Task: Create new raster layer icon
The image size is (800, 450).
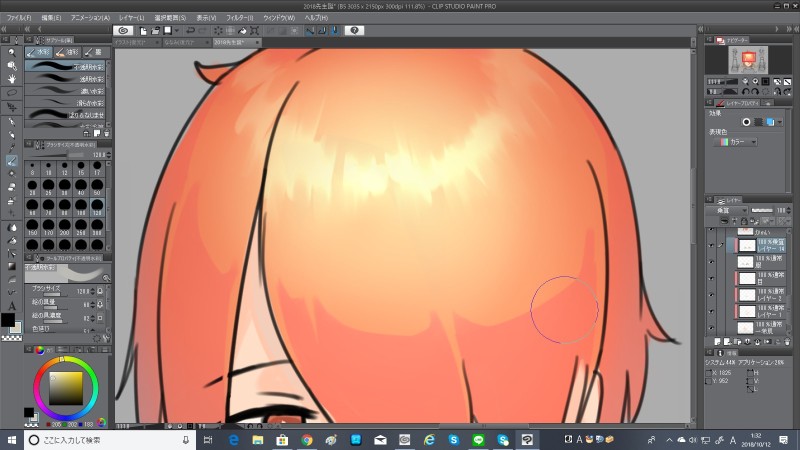Action: point(718,341)
